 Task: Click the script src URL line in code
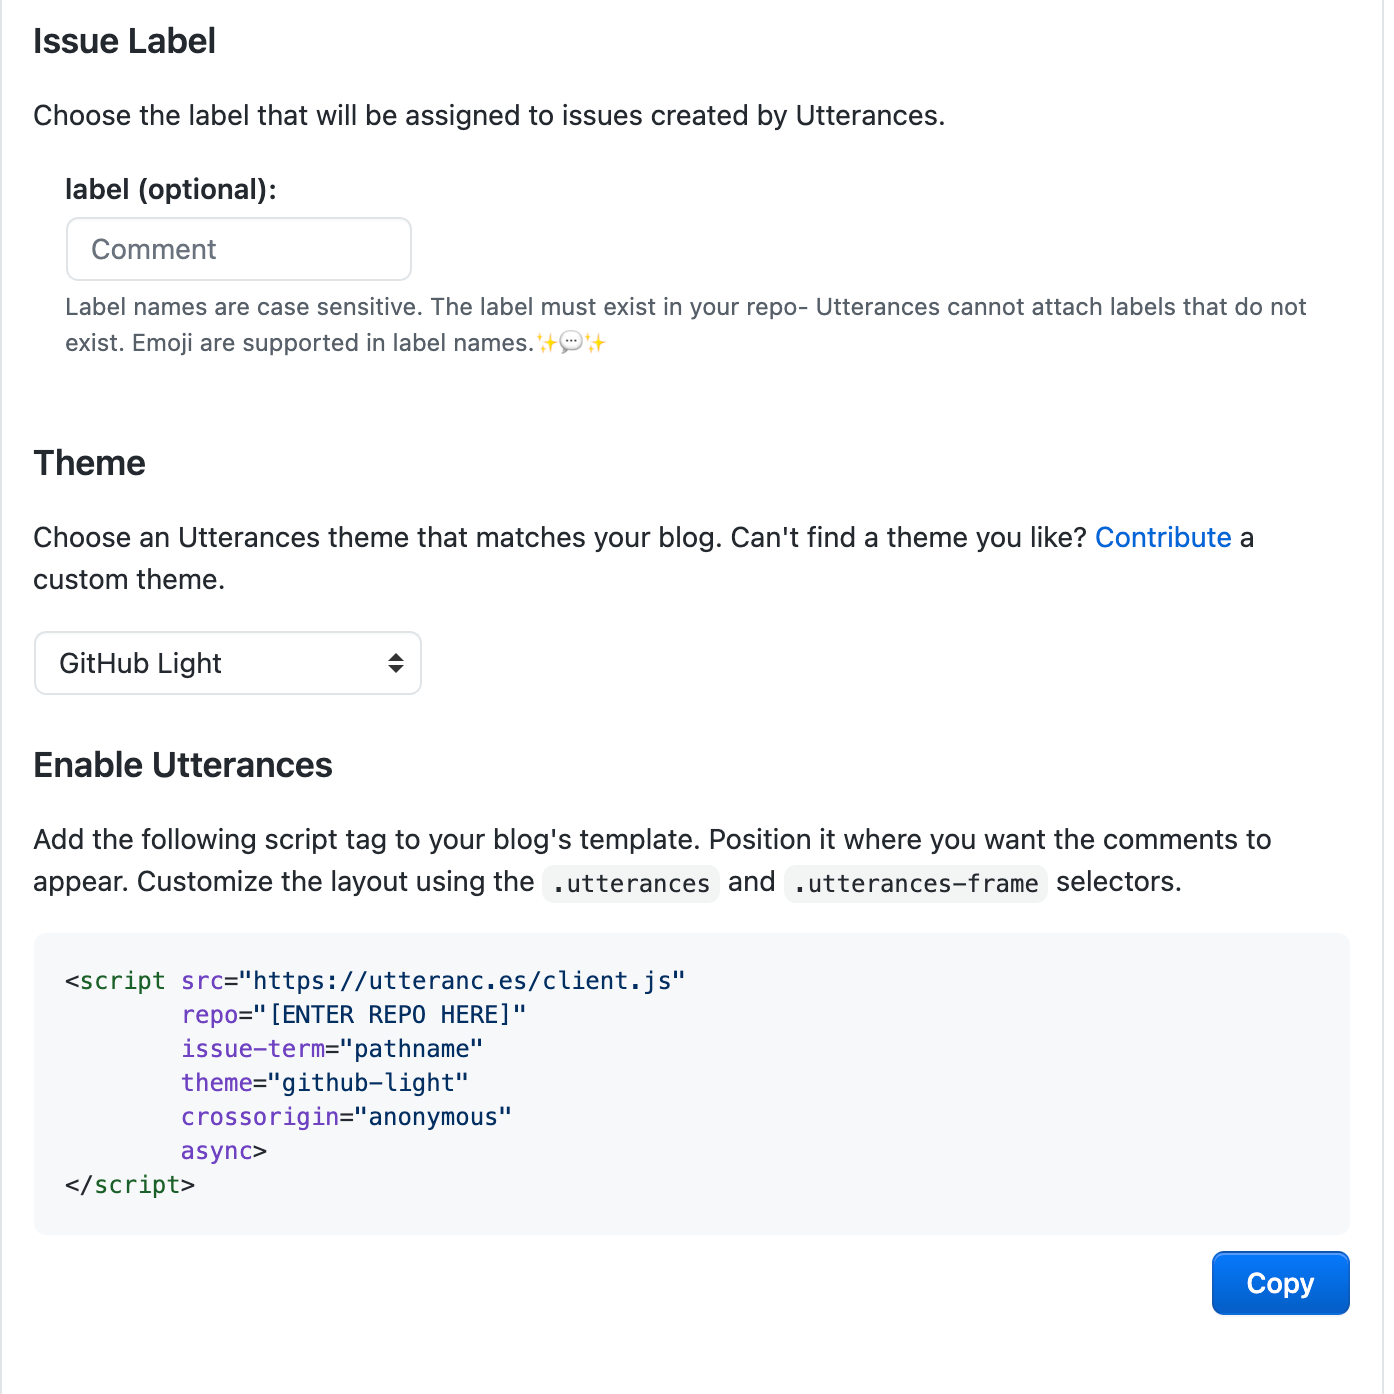468,981
